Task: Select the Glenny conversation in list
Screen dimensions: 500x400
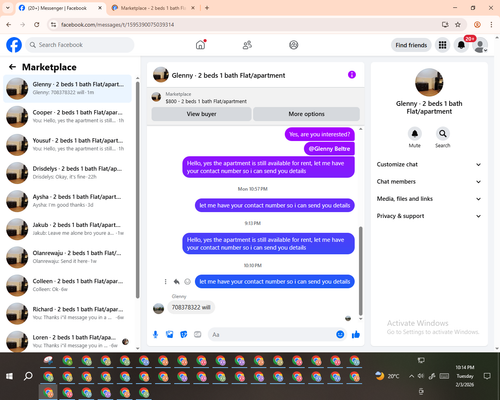Action: [68, 88]
